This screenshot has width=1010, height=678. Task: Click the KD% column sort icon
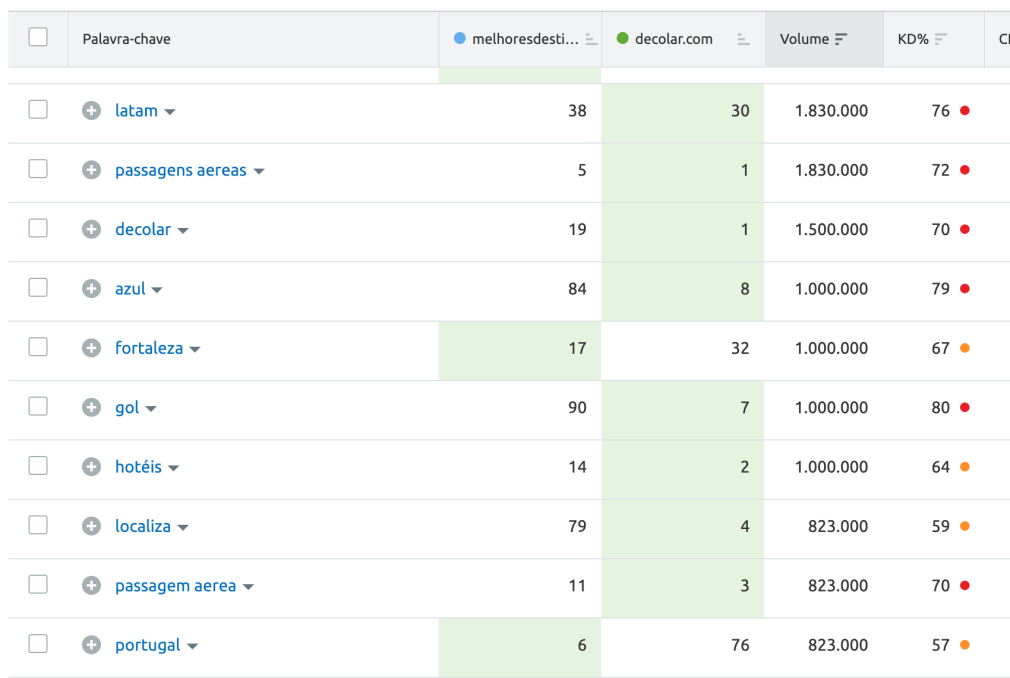coord(941,40)
